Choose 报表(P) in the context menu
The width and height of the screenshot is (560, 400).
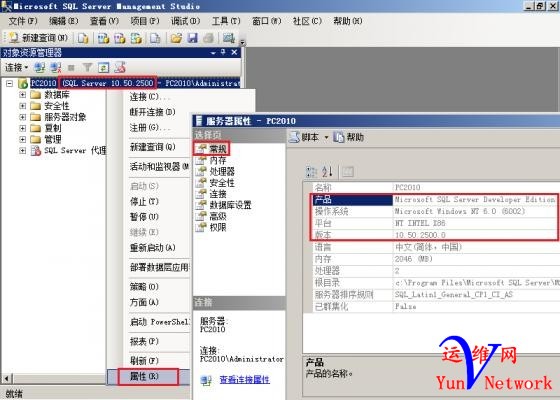[144, 341]
